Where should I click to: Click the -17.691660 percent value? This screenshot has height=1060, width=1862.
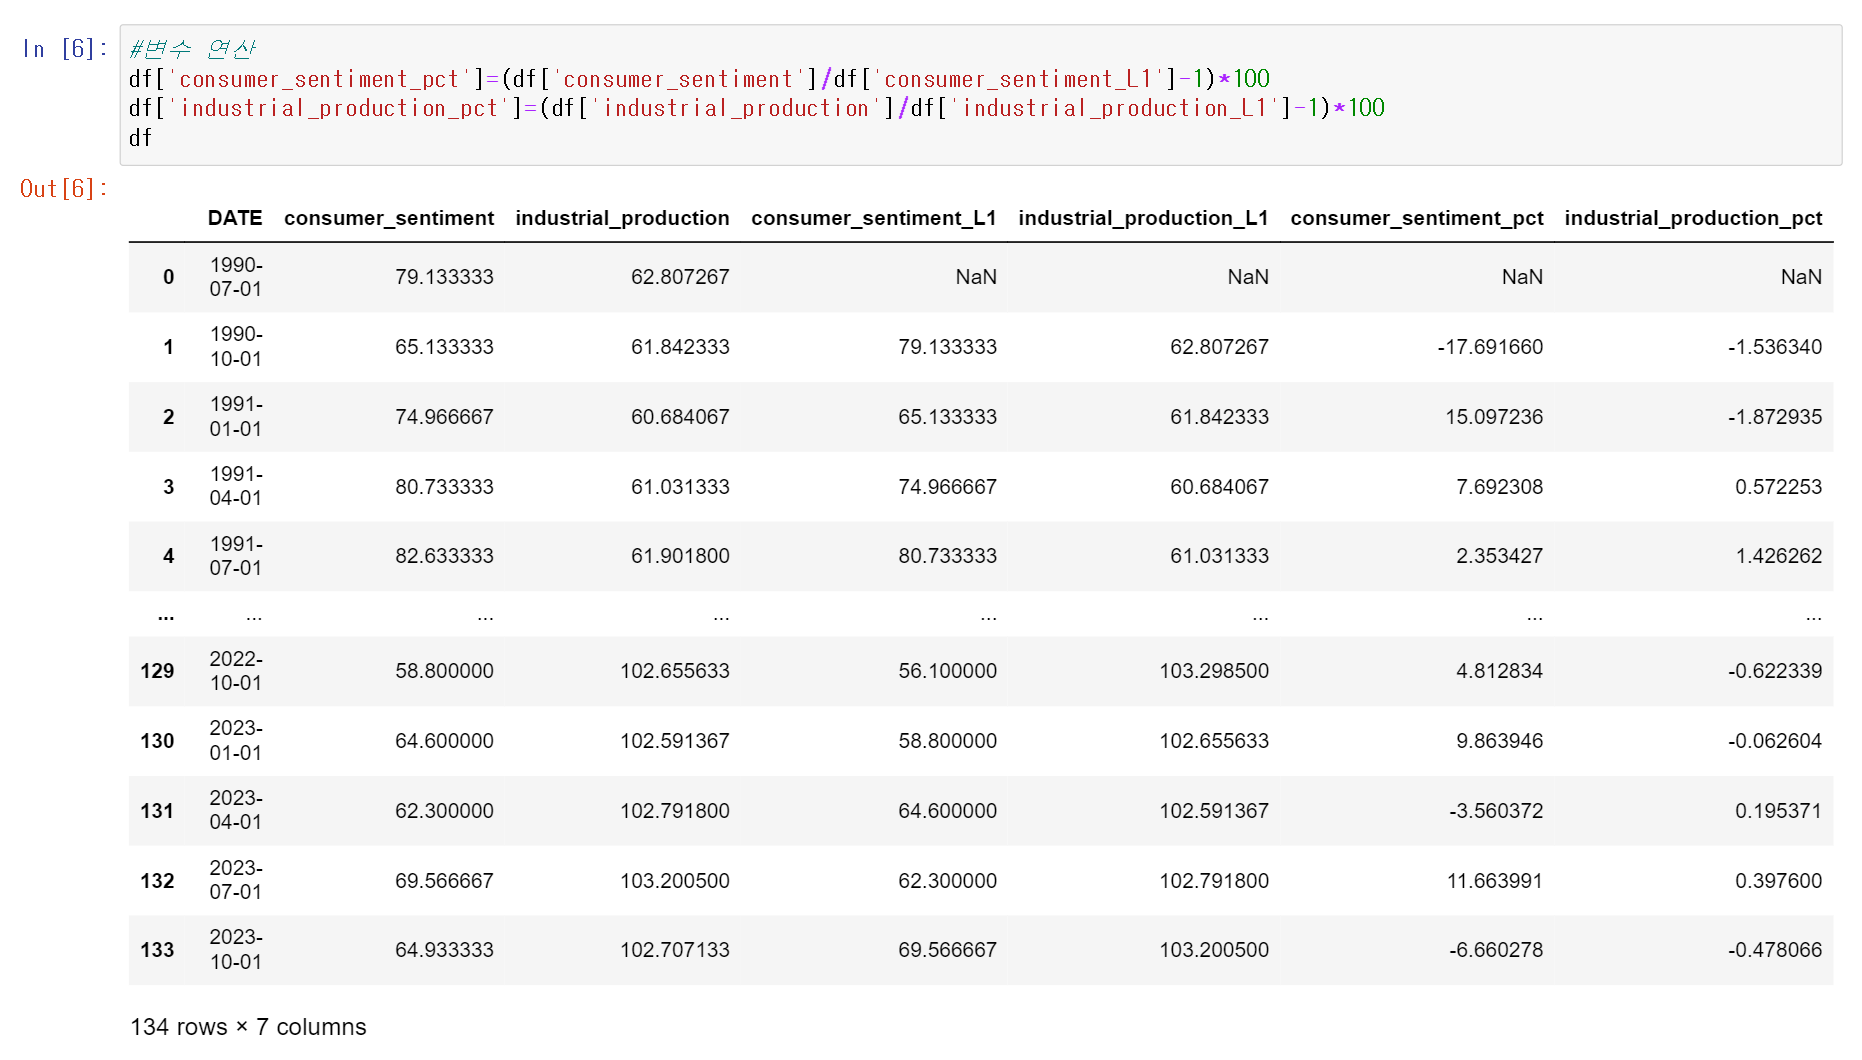(1490, 347)
